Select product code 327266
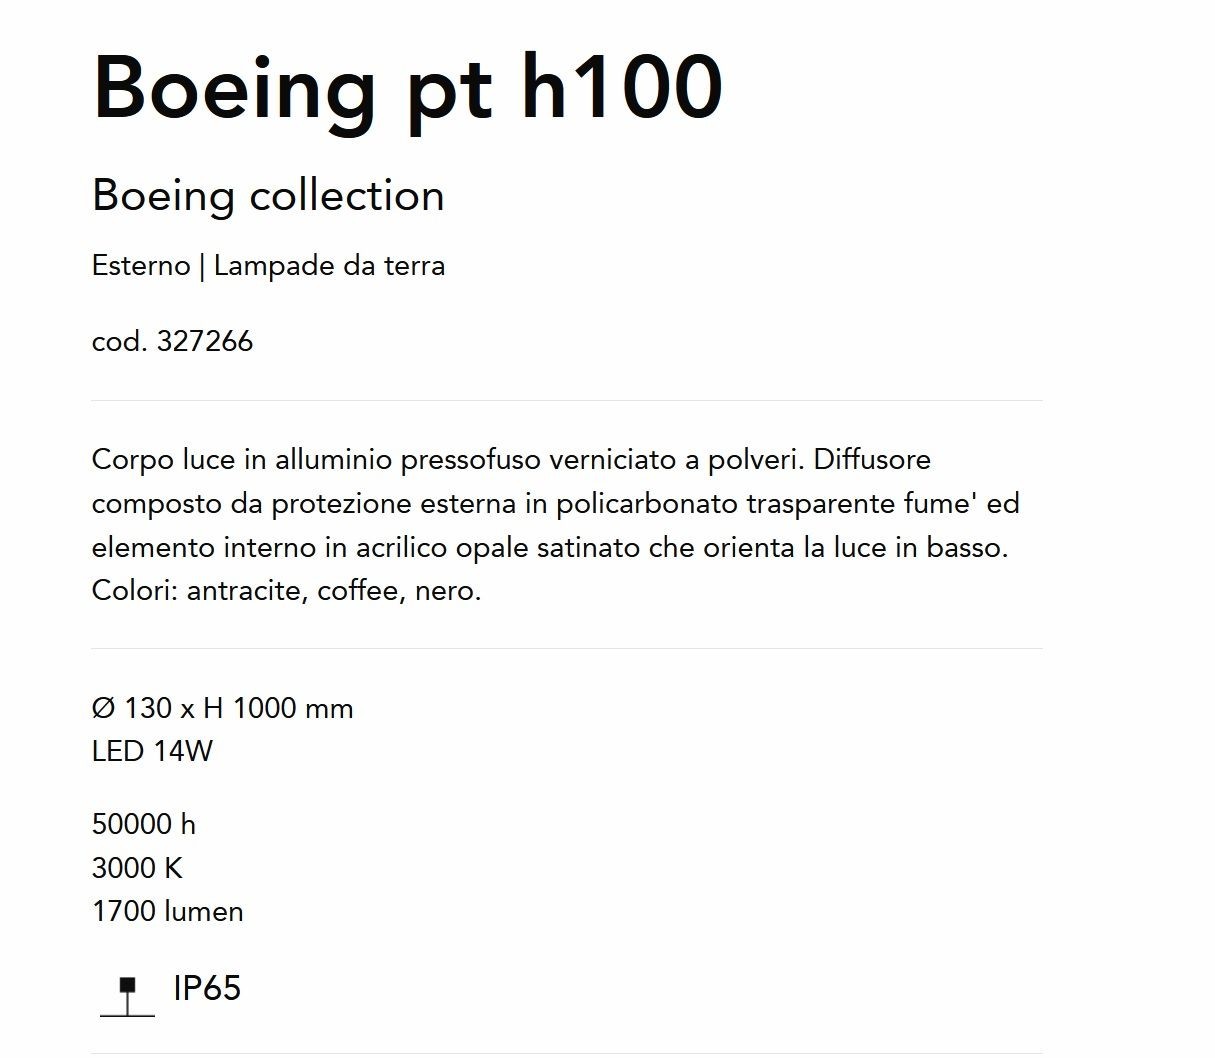 (172, 342)
